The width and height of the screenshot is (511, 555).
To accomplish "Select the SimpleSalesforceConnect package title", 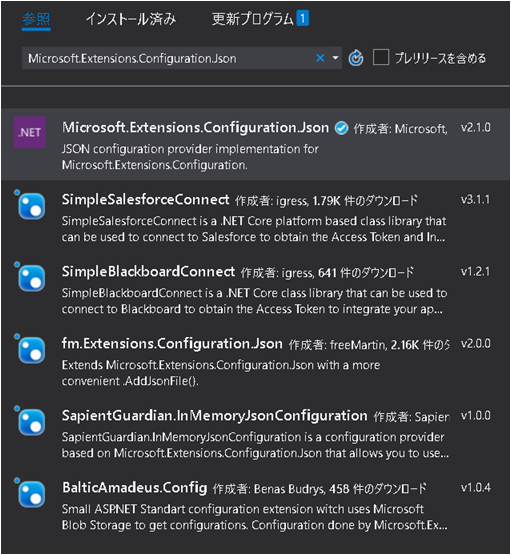I will [145, 200].
